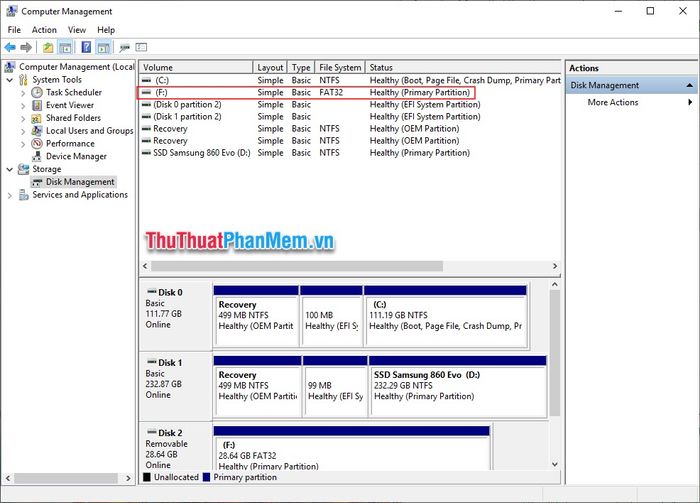Click the Services and Applications icon

click(23, 195)
